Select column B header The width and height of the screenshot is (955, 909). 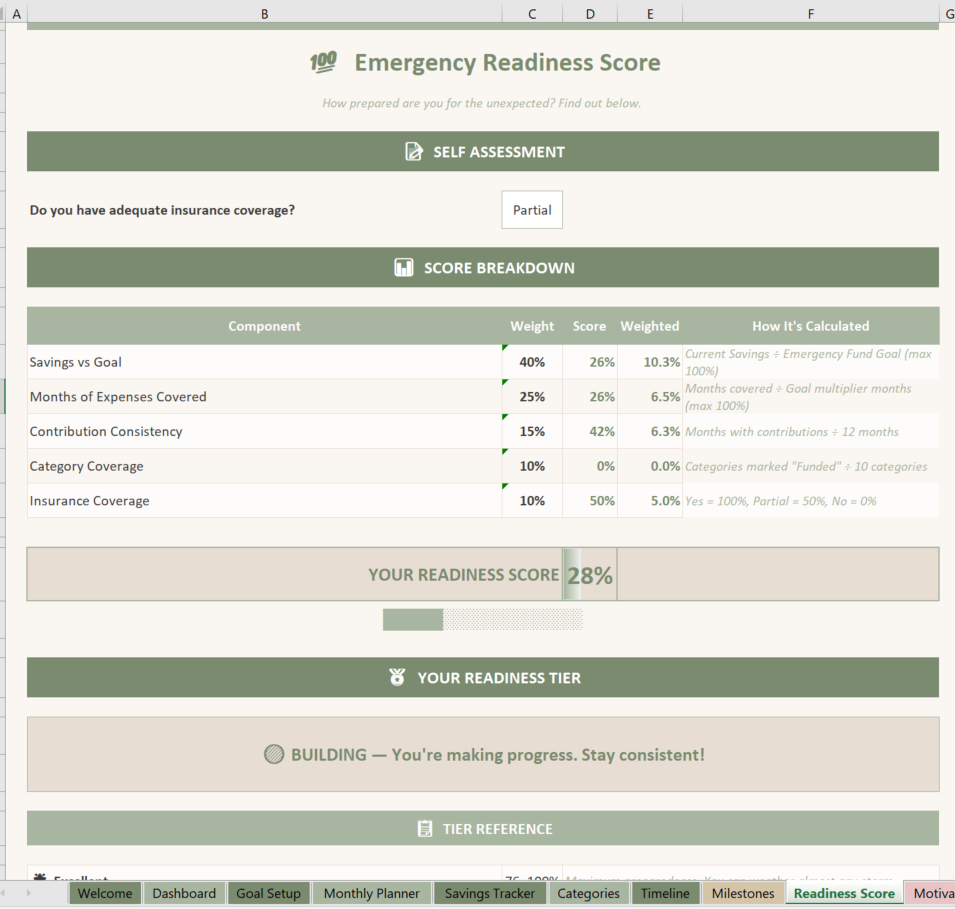[264, 13]
